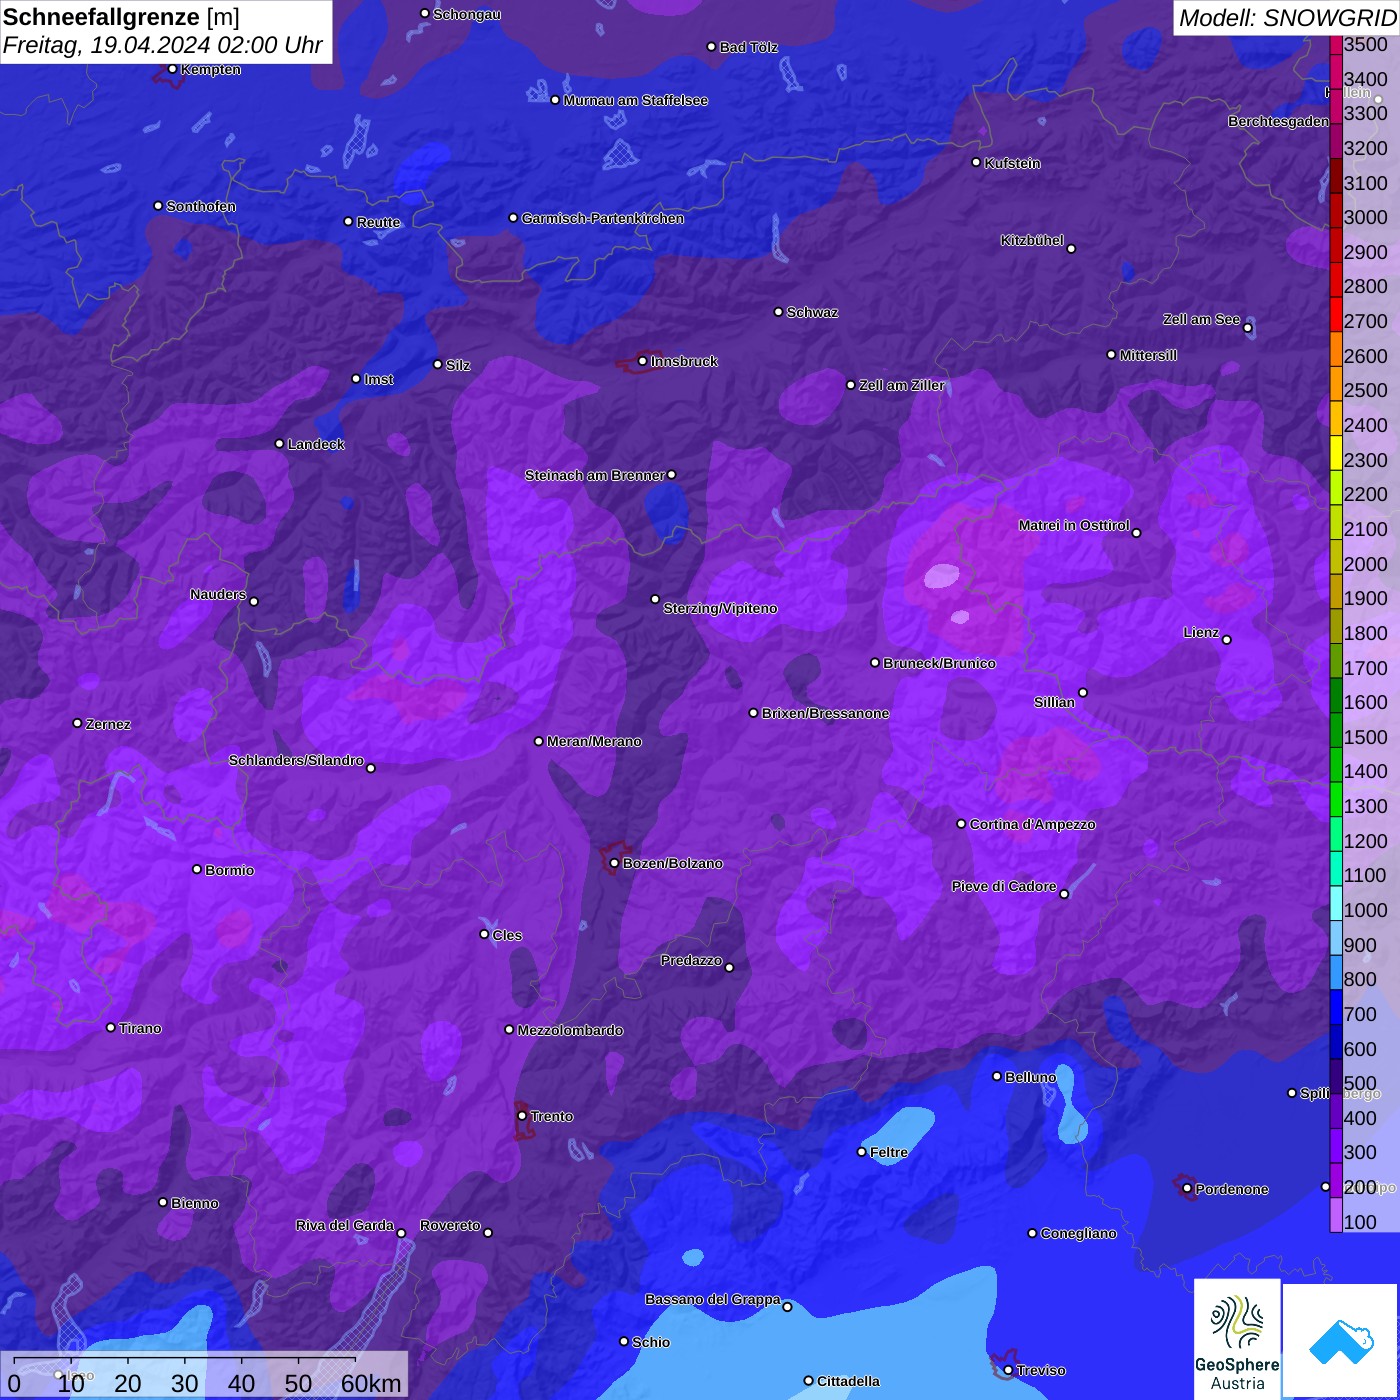Click the date Freitag, 19.04.2024 02:00 Uhr

tap(163, 45)
